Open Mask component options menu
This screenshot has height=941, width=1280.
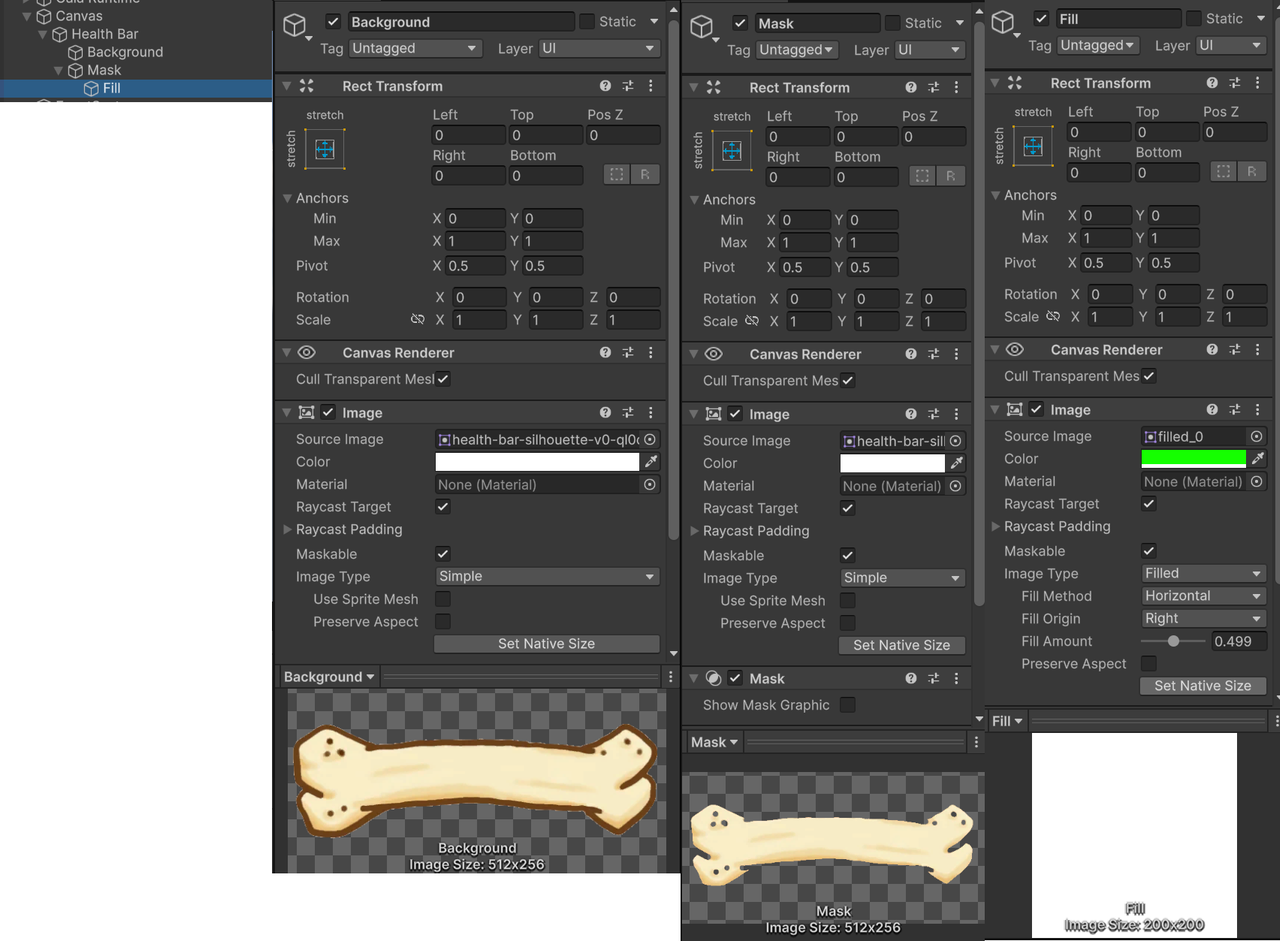[x=956, y=678]
